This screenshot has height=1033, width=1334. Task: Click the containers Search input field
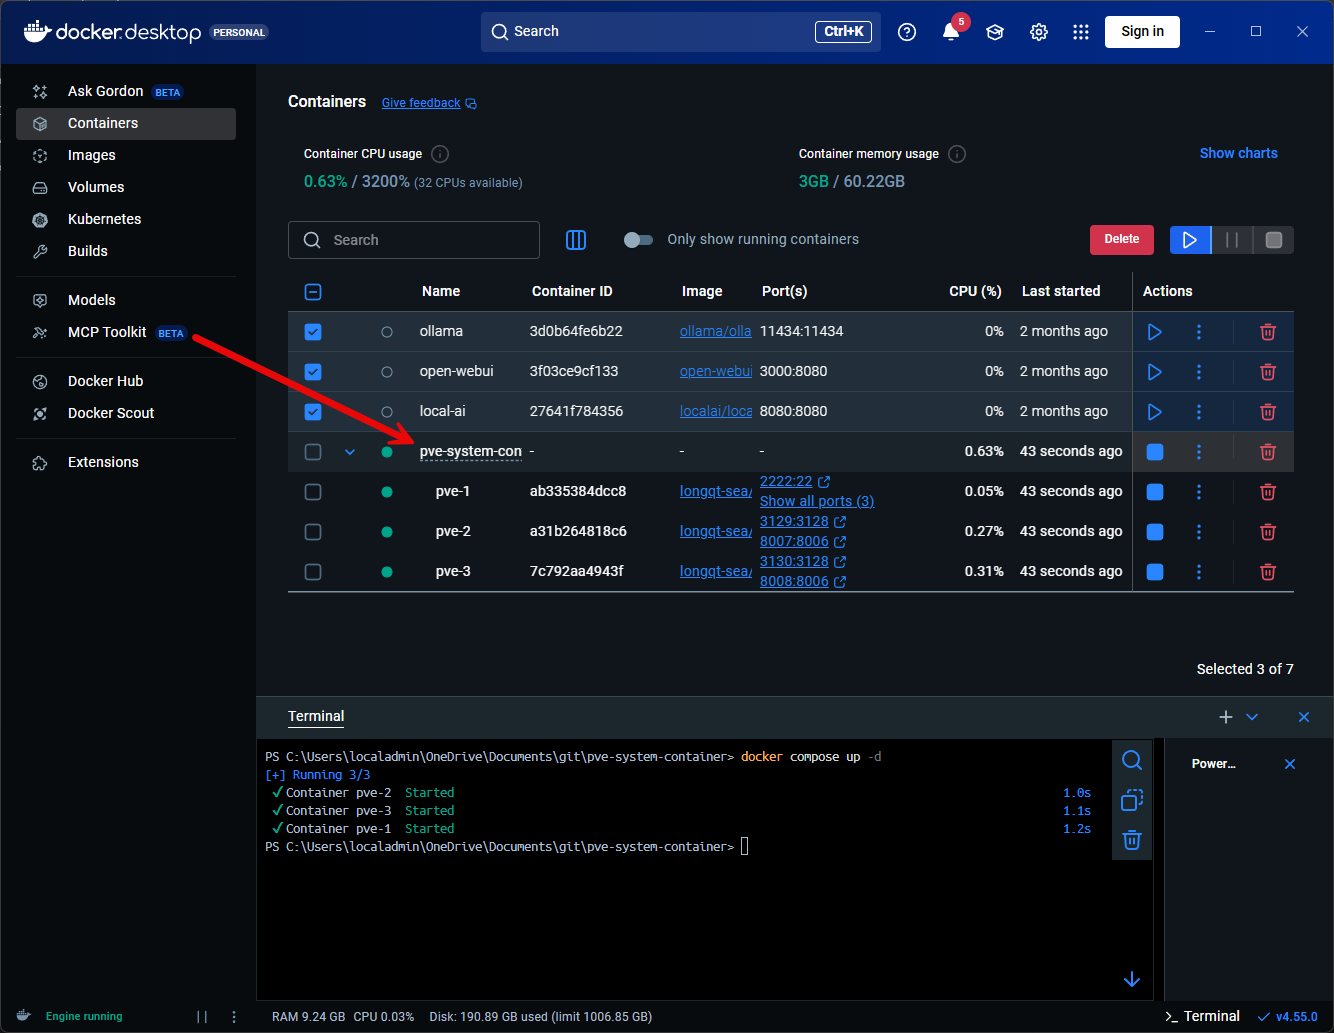(x=414, y=240)
